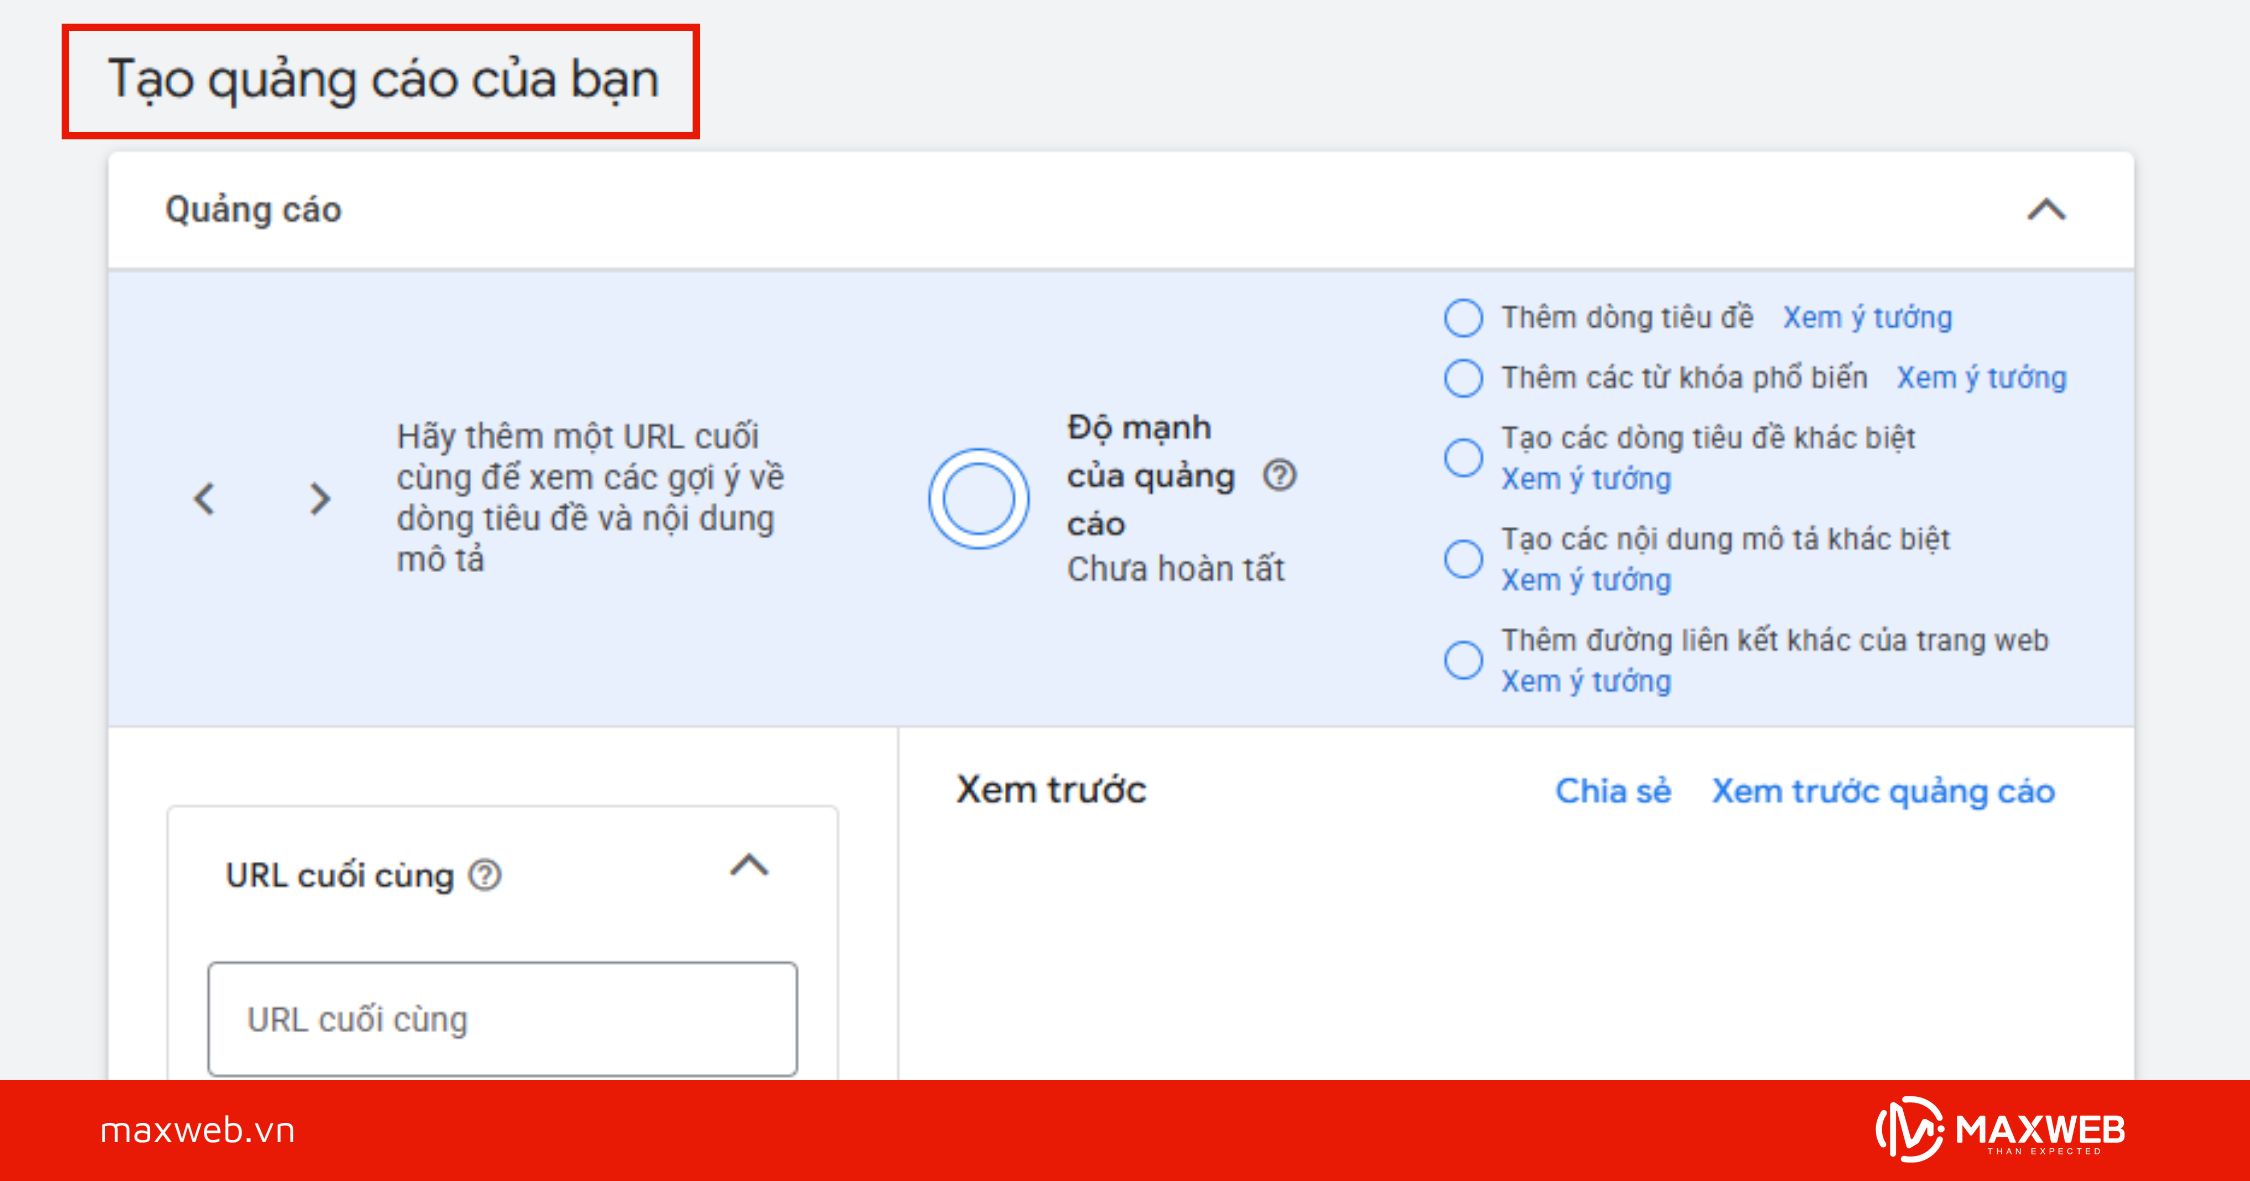Click Xem trước quảng cáo
Image resolution: width=2250 pixels, height=1181 pixels.
click(x=1884, y=791)
